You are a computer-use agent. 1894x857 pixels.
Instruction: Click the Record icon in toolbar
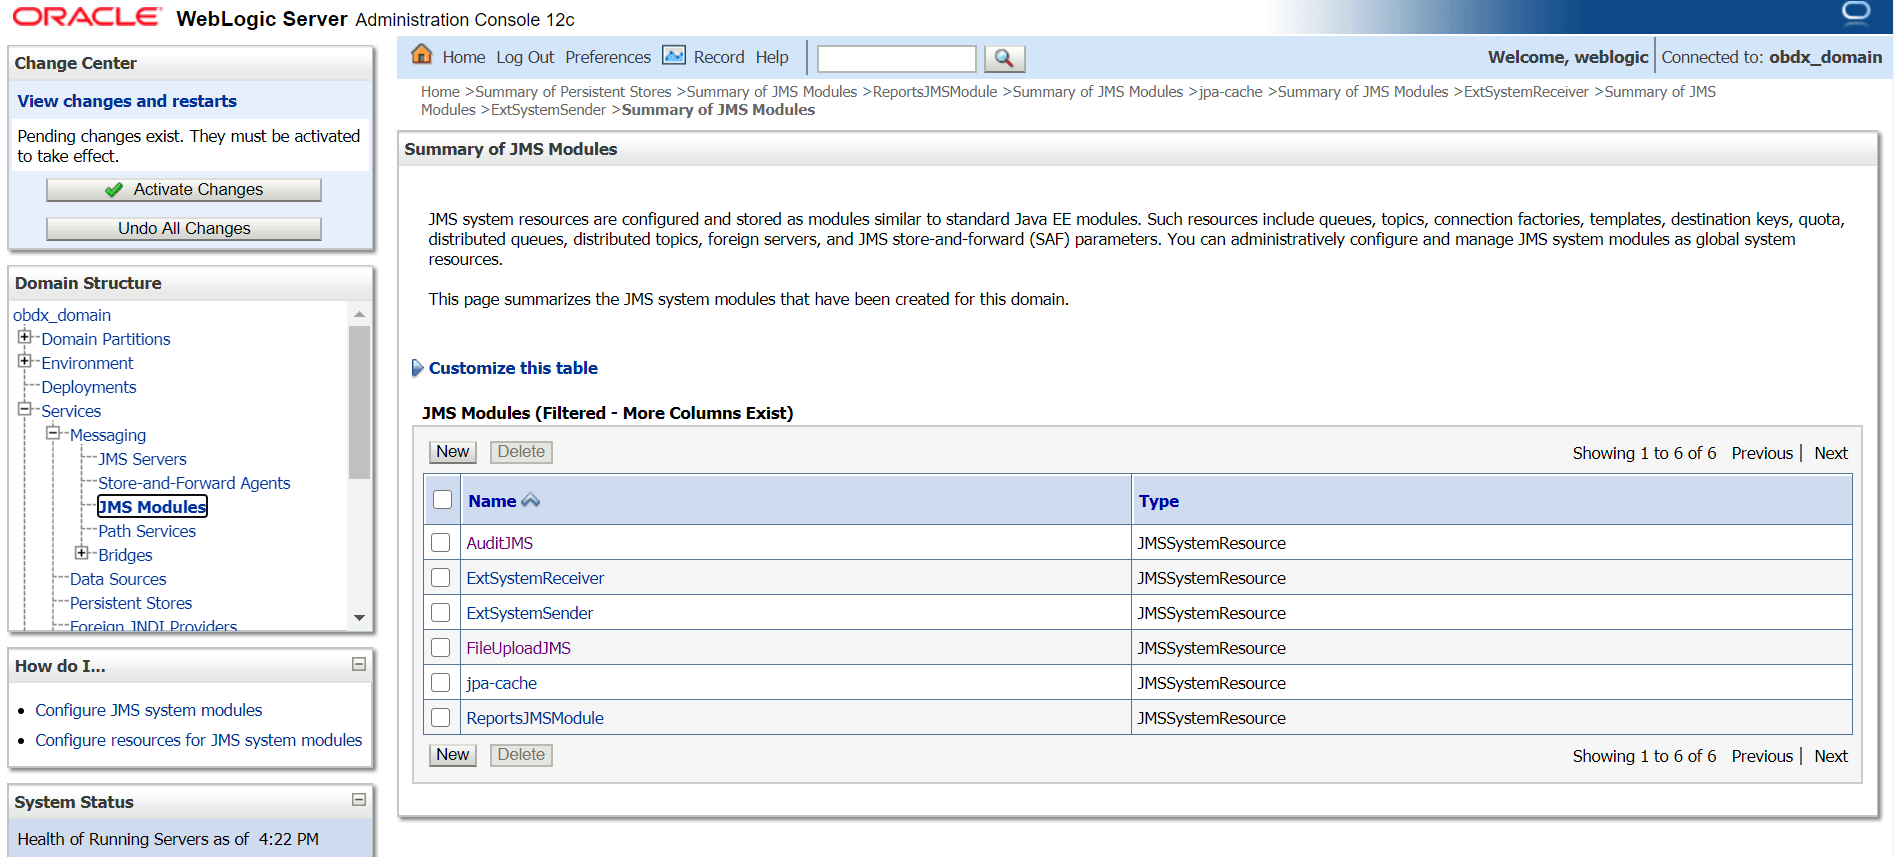[x=675, y=56]
